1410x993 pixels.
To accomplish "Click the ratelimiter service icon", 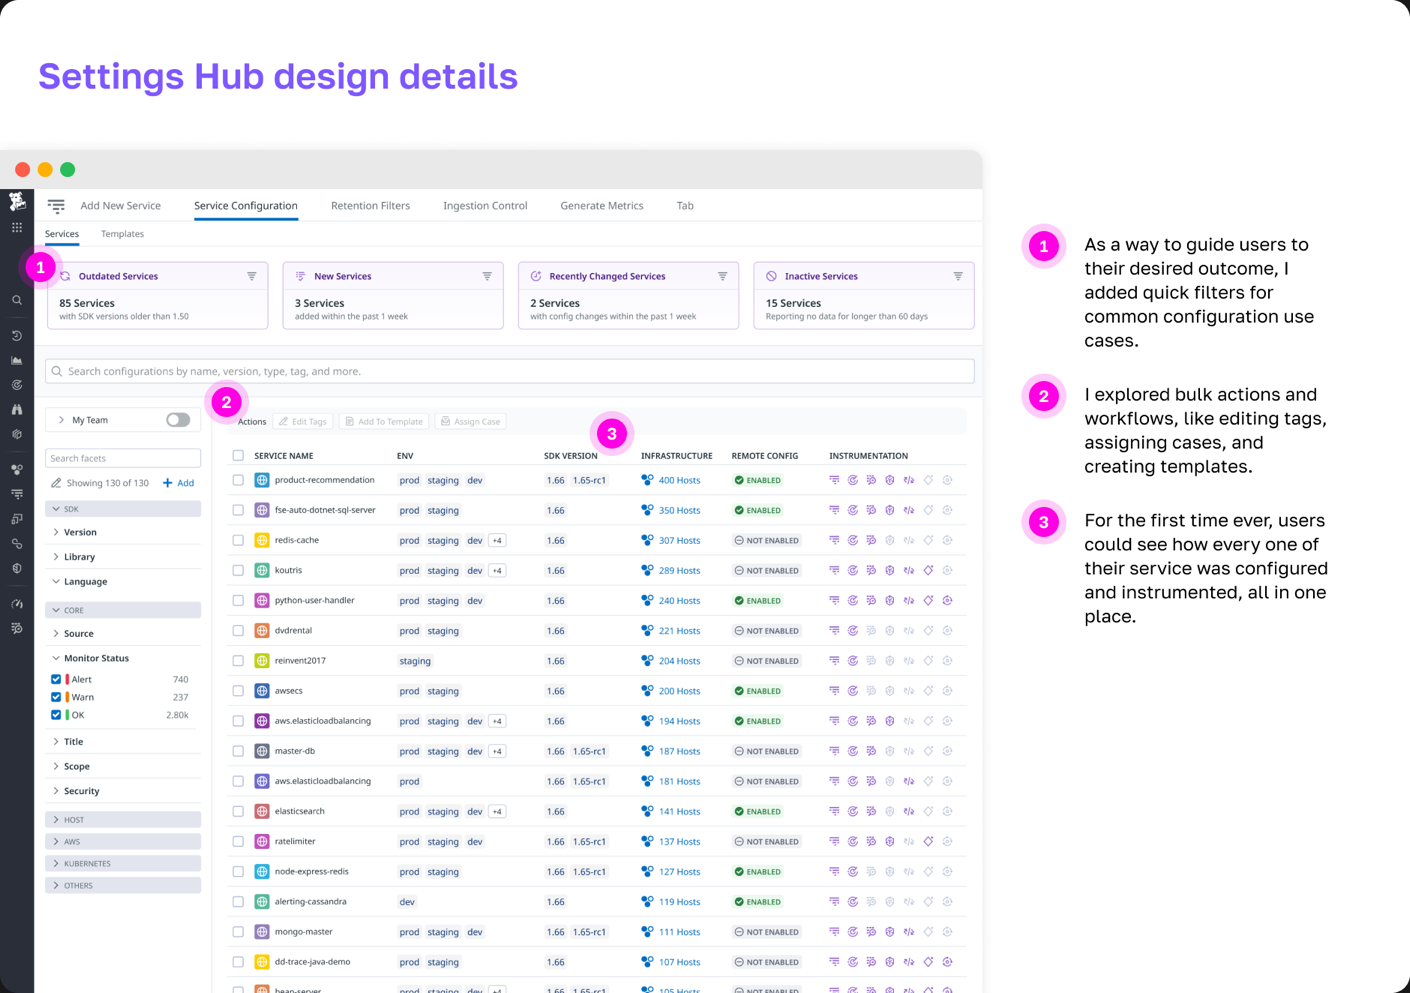I will point(262,841).
